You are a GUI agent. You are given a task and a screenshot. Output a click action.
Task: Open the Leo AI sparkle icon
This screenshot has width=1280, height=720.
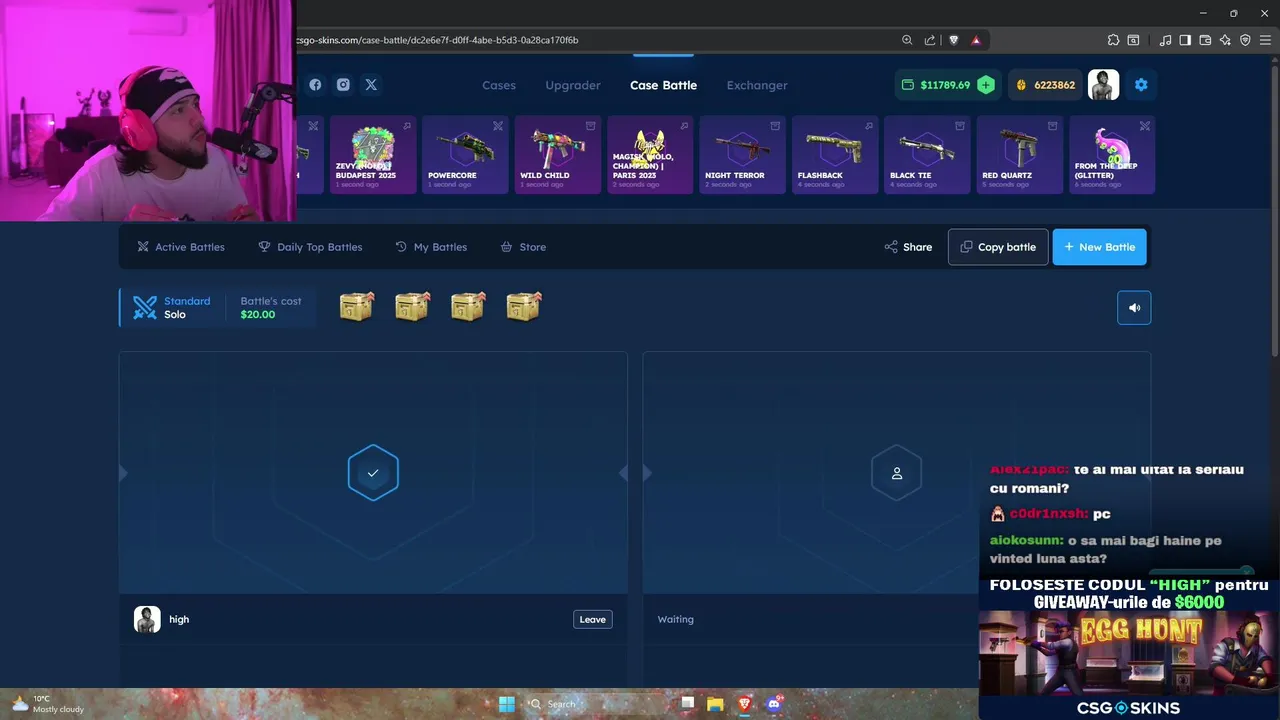pos(1225,40)
